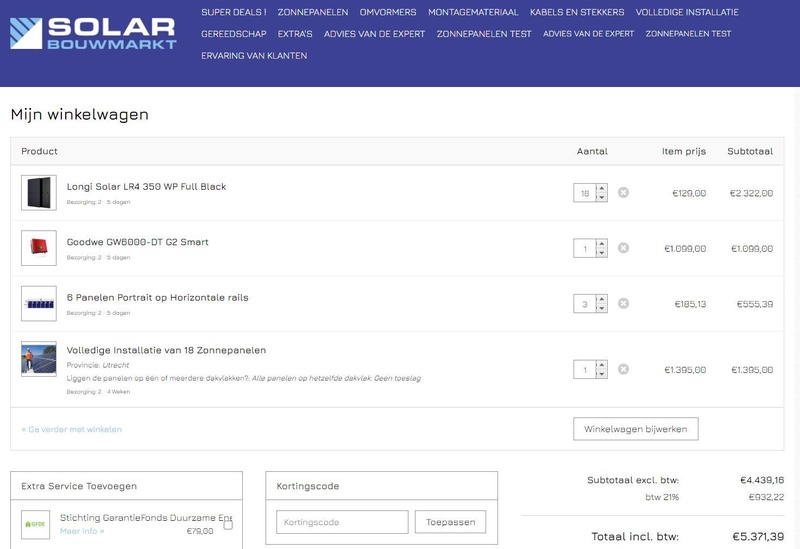Remove 6 Panelen Portrait rails item
This screenshot has width=800, height=549.
[x=623, y=304]
